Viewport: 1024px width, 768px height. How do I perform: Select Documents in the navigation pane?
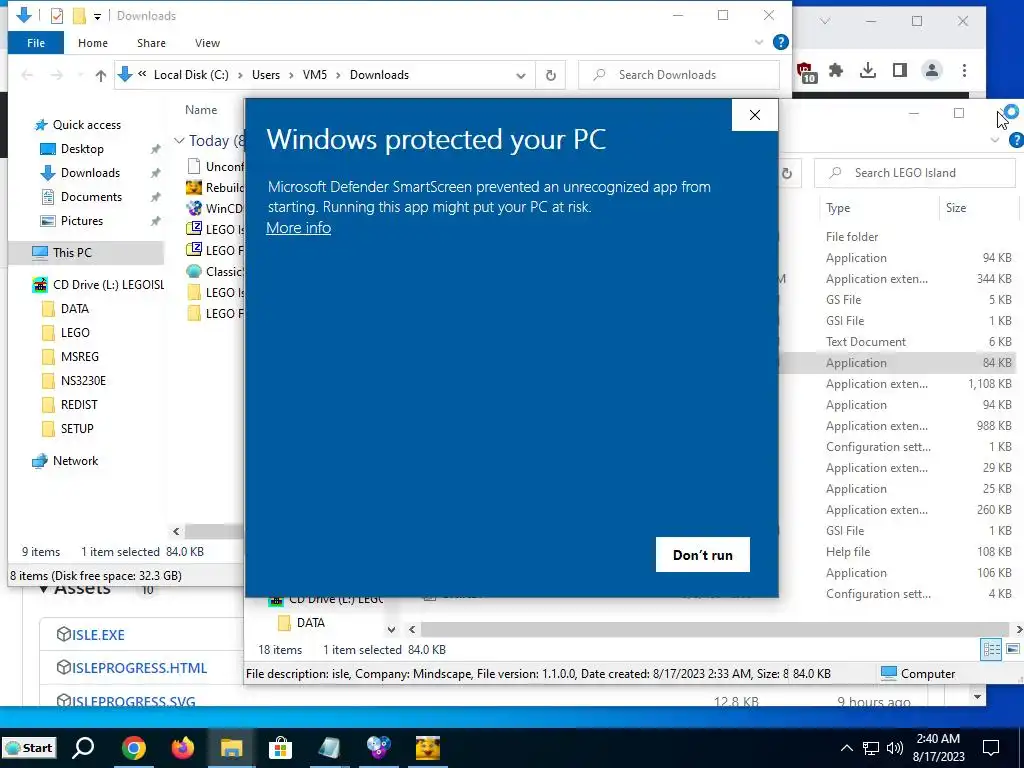(x=91, y=197)
